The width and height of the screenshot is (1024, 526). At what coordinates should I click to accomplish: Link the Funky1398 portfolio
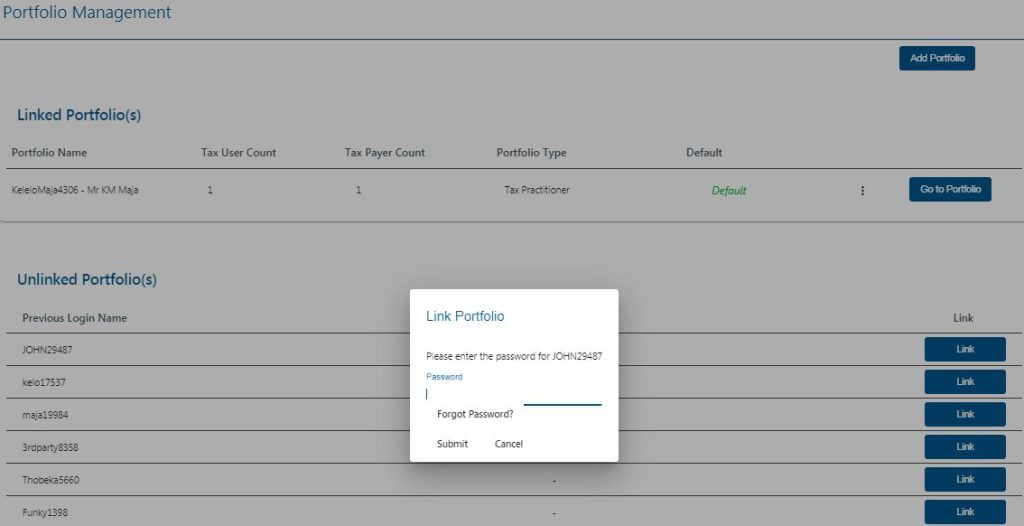965,512
